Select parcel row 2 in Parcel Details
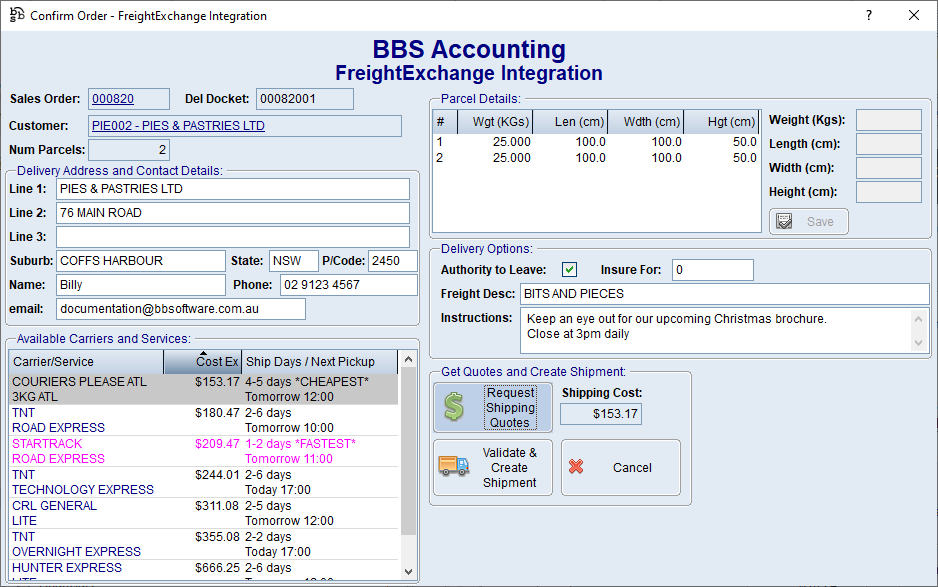938x587 pixels. coord(595,158)
